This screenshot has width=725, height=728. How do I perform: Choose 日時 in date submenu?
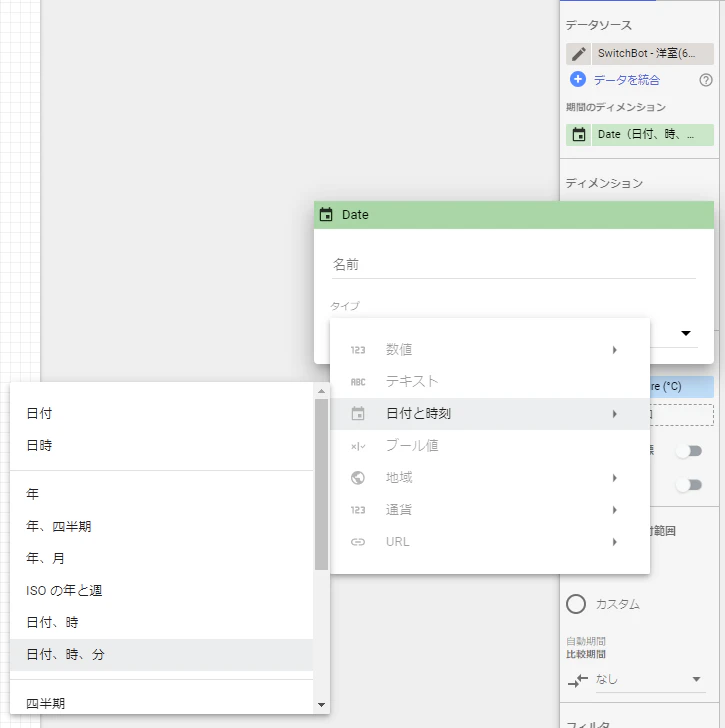coord(162,445)
